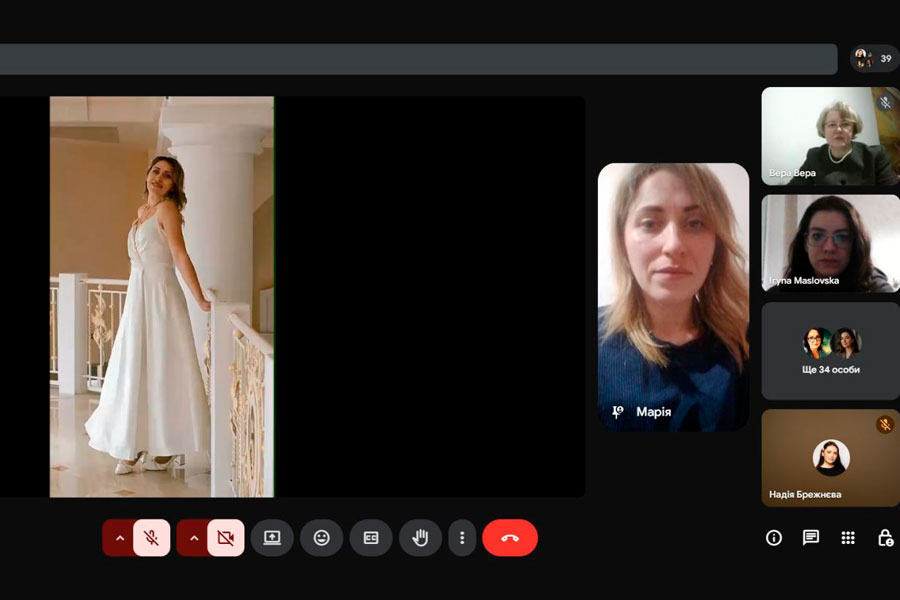900x600 pixels.
Task: Open the three-dot more options menu
Action: click(462, 538)
